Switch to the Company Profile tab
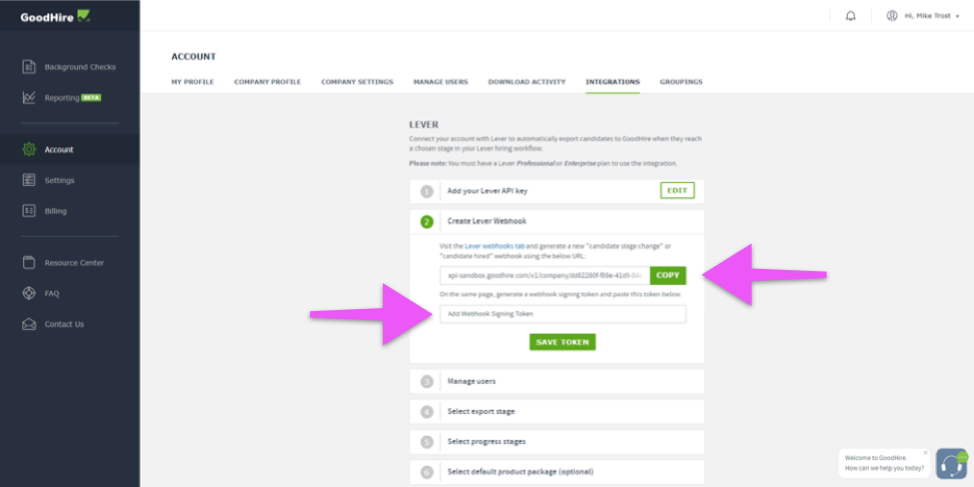This screenshot has width=974, height=487. coord(267,82)
